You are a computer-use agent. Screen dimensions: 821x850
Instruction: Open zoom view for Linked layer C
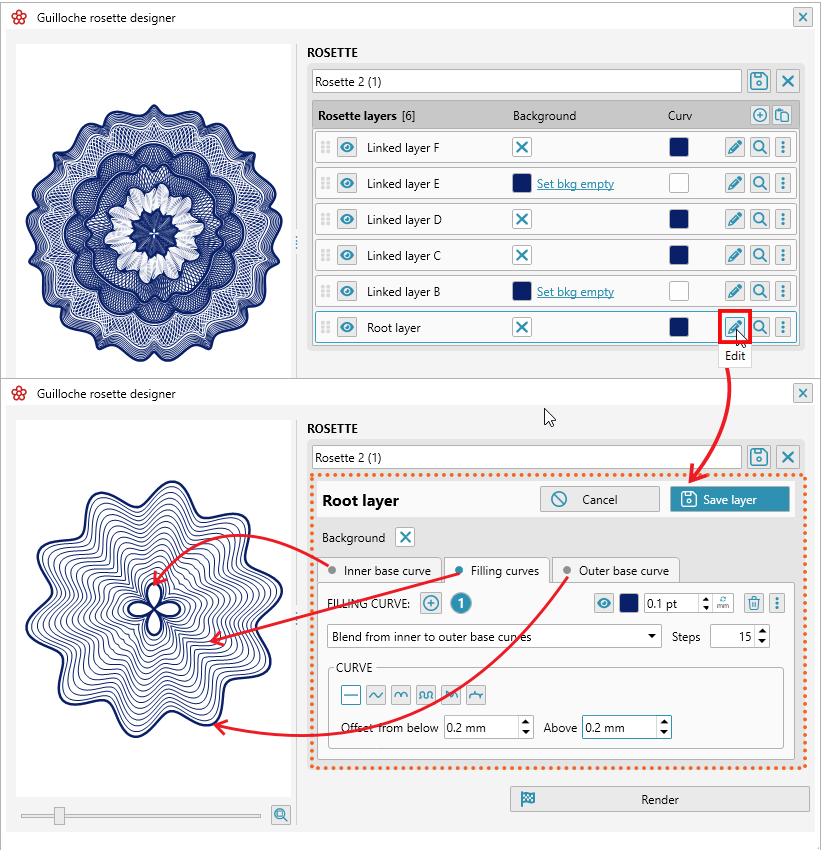click(x=759, y=255)
